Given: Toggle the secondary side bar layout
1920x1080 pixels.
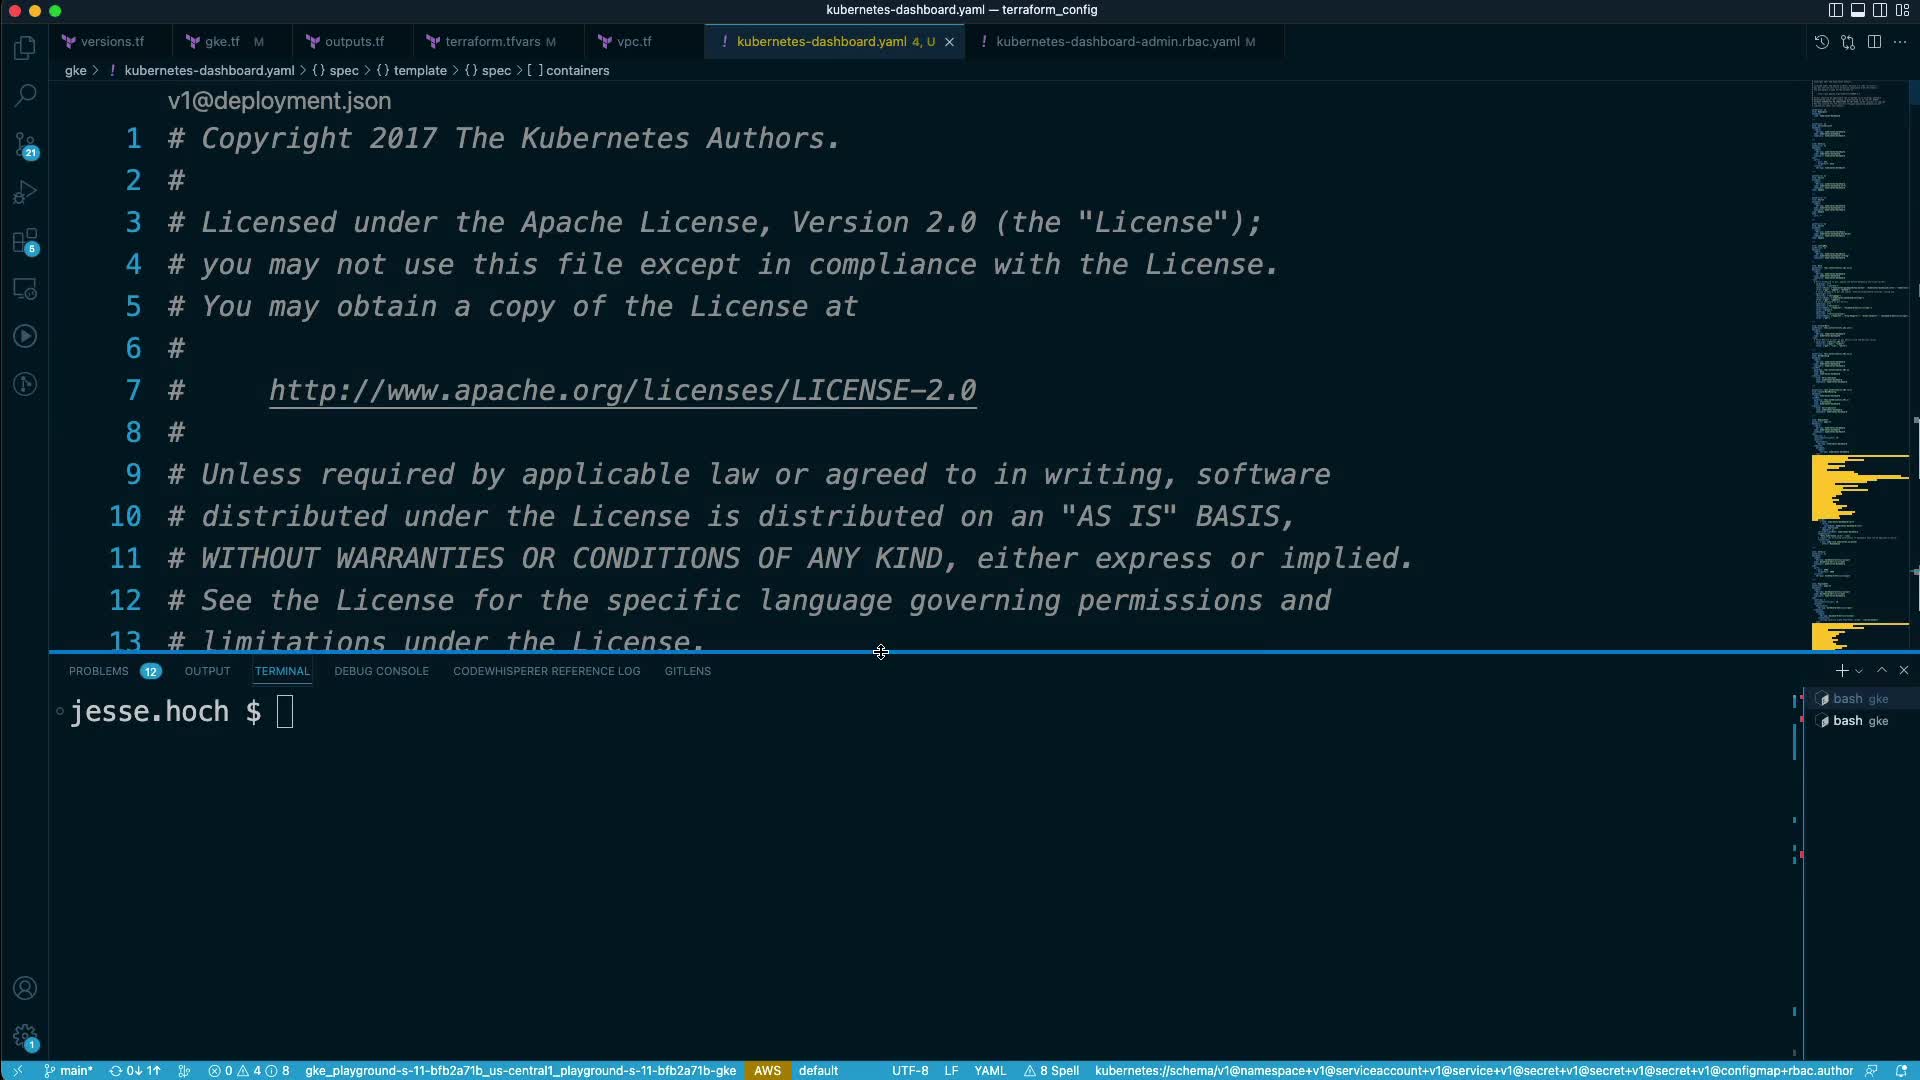Looking at the screenshot, I should [x=1880, y=10].
